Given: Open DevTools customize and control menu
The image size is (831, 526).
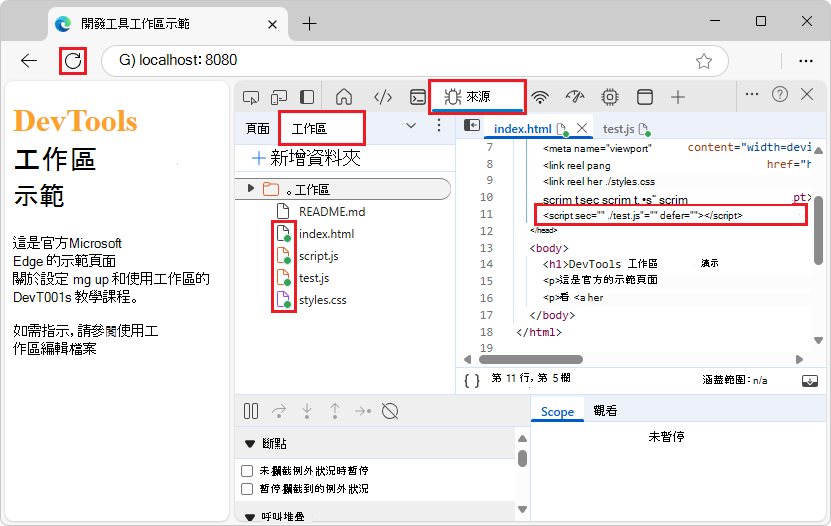Looking at the screenshot, I should point(752,94).
